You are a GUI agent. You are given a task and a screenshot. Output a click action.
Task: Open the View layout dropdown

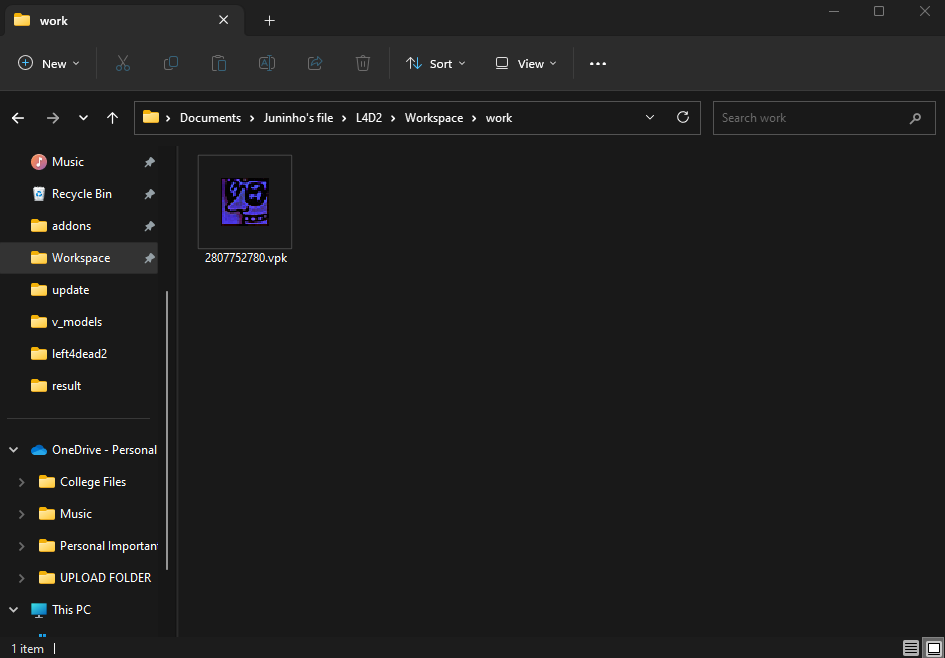[x=526, y=63]
